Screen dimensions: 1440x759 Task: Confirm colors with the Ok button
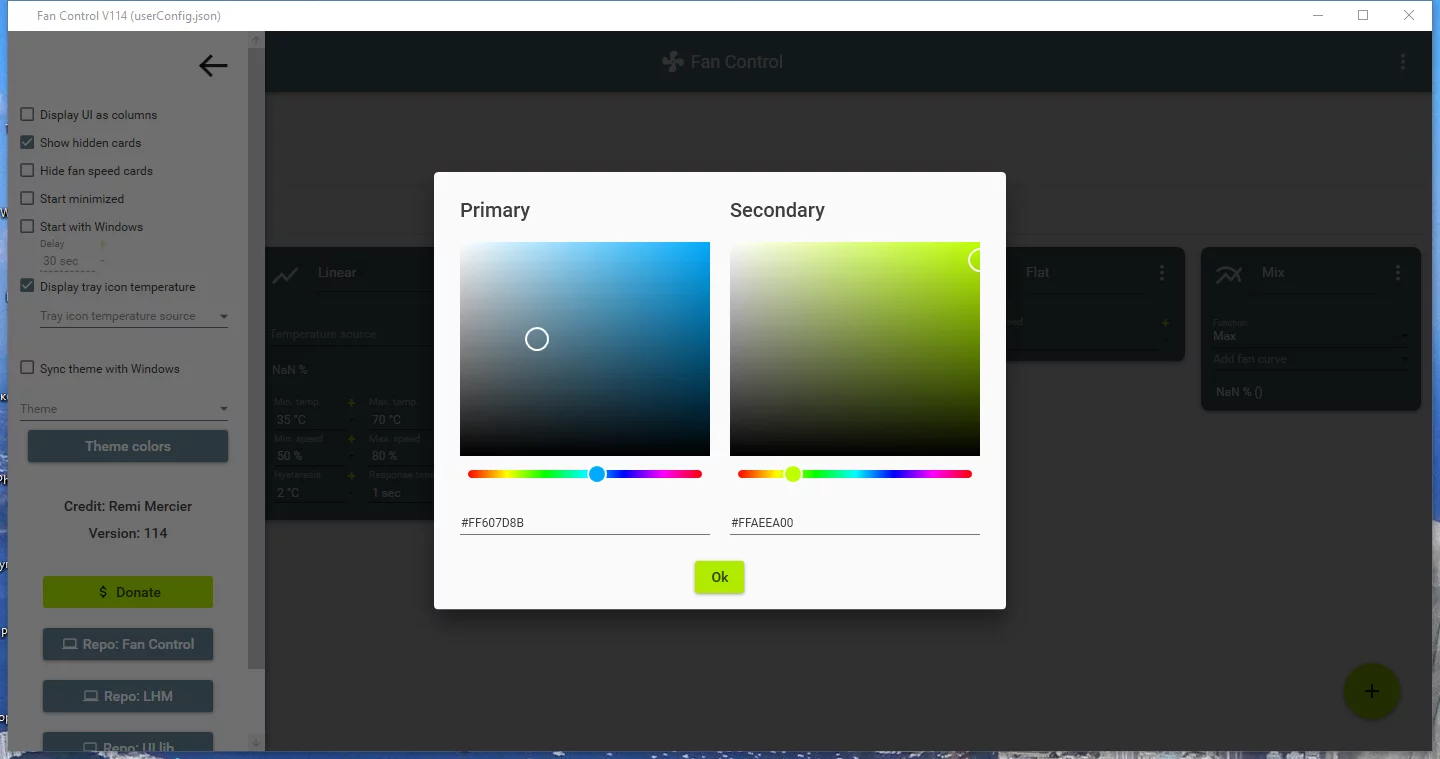[720, 577]
